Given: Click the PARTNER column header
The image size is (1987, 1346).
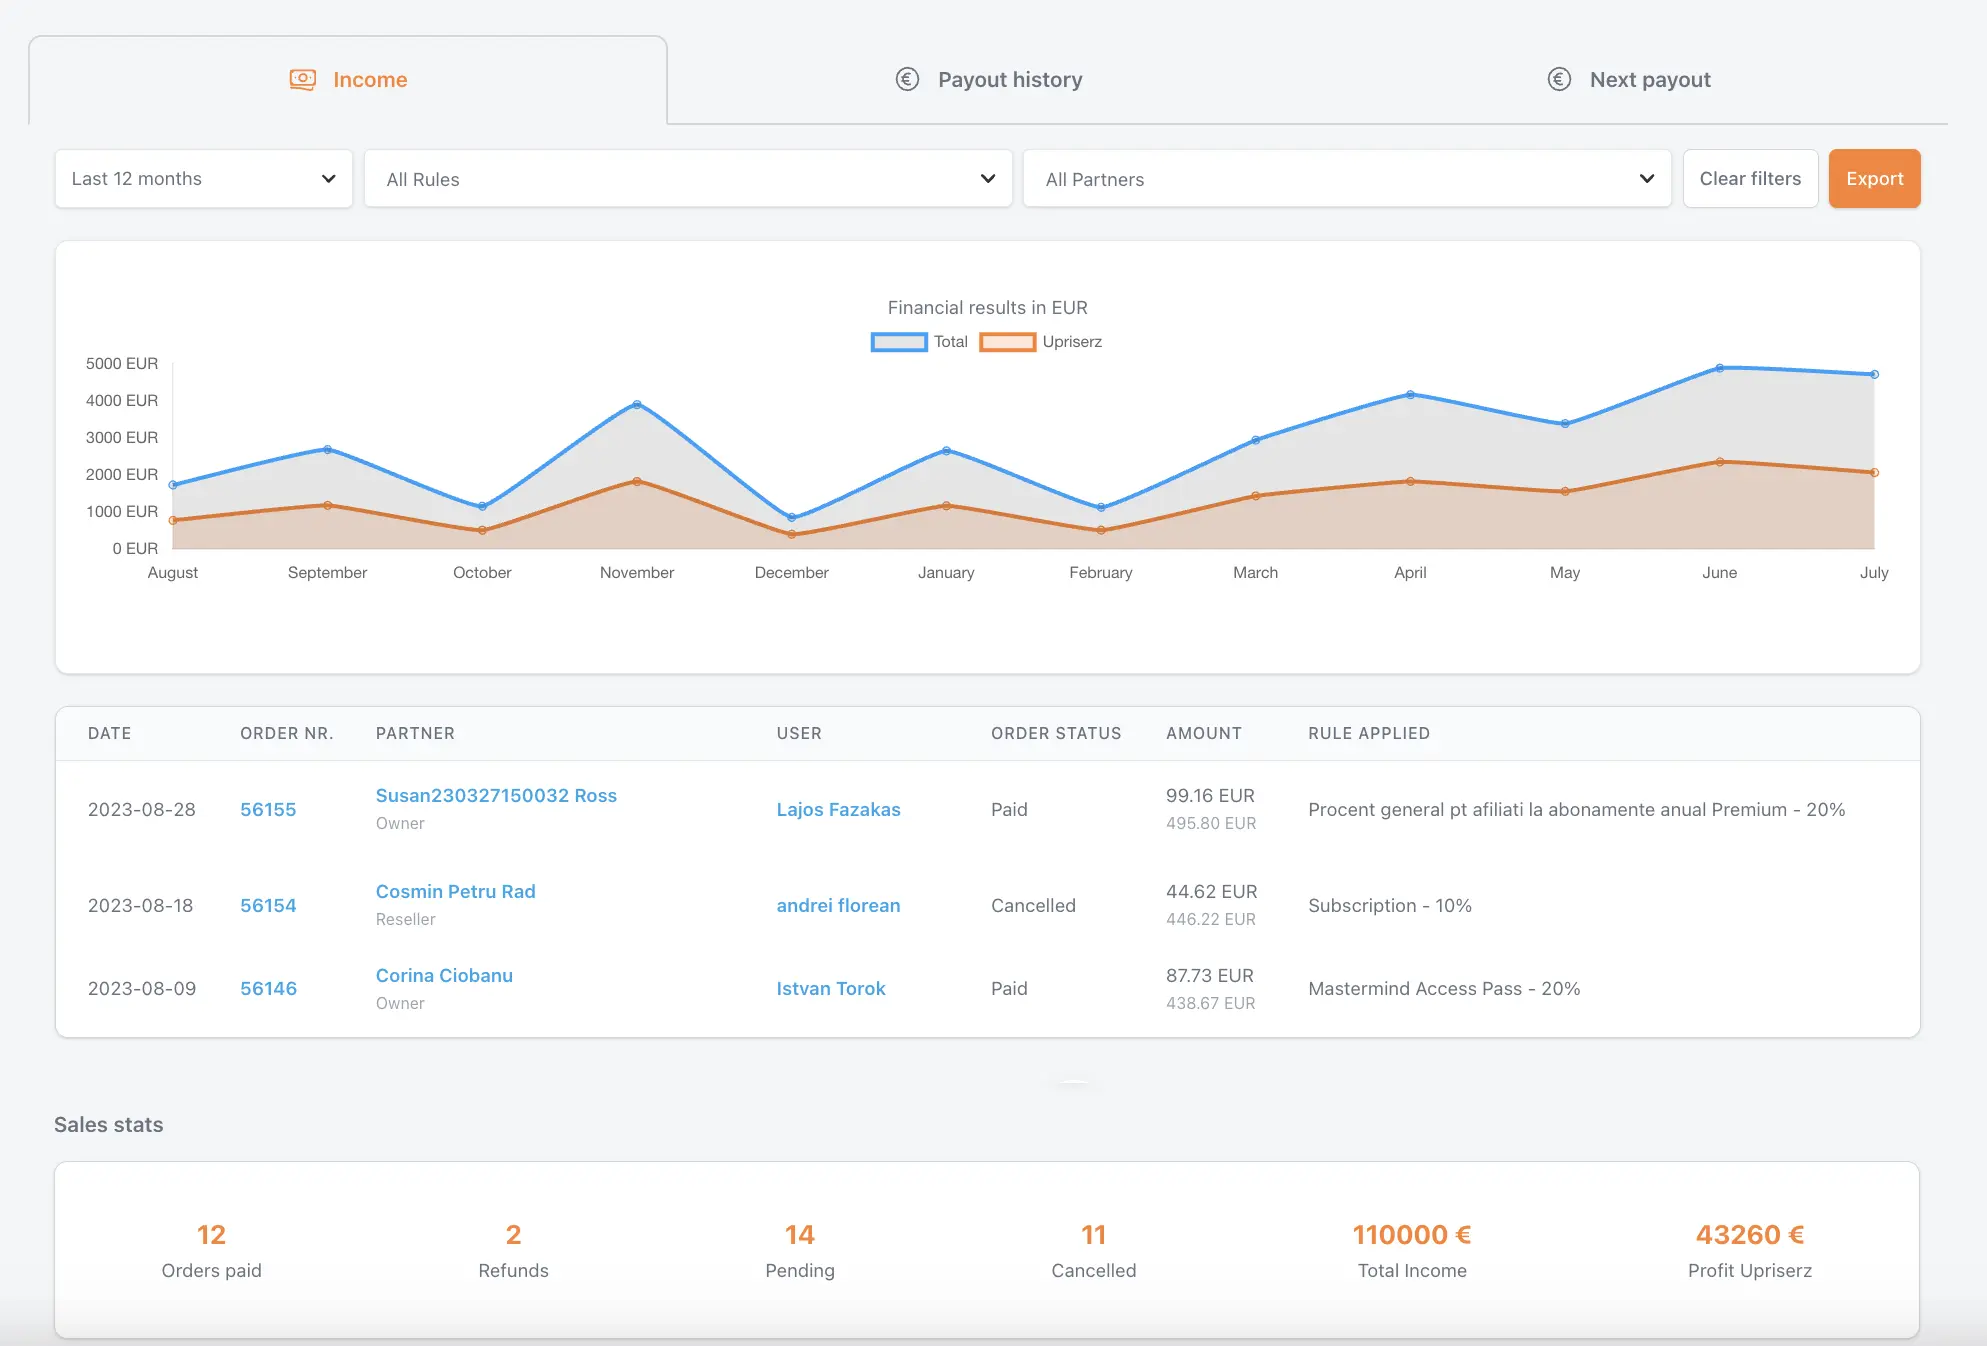Looking at the screenshot, I should (415, 733).
